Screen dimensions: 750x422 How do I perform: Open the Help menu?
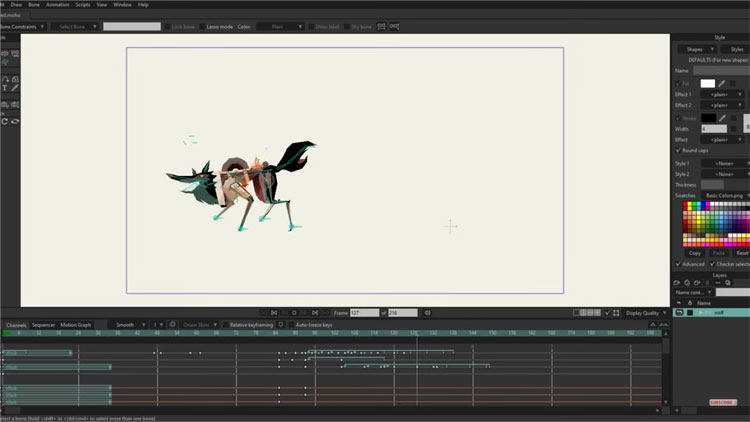pyautogui.click(x=143, y=5)
